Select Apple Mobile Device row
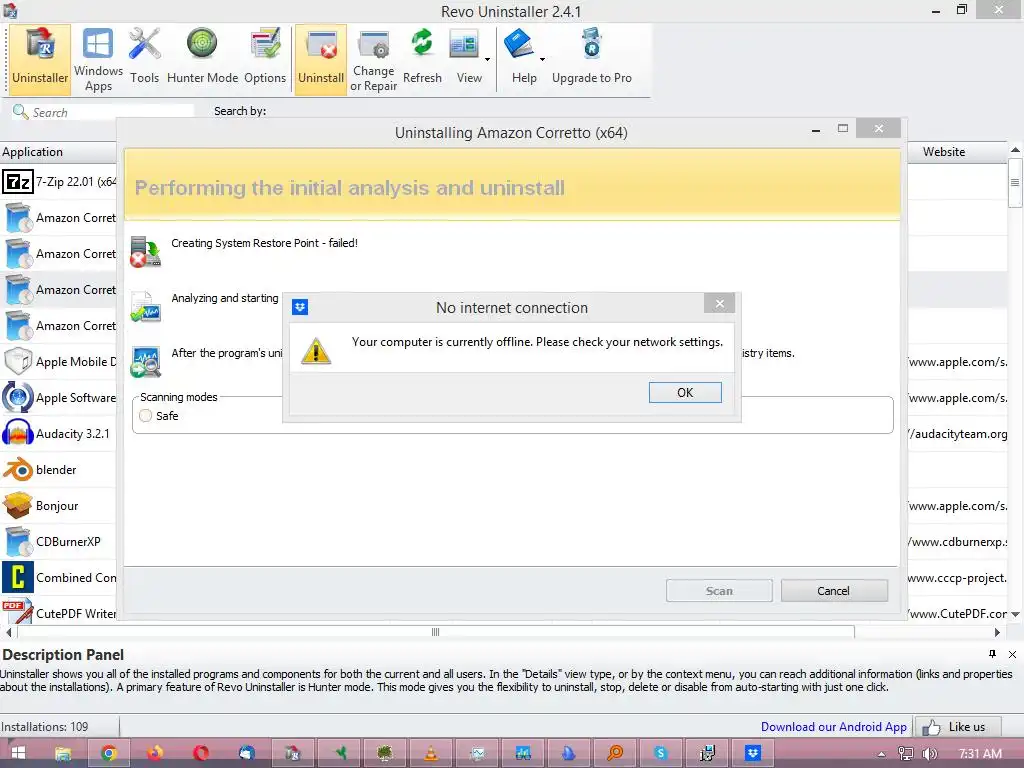This screenshot has width=1024, height=768. point(59,361)
